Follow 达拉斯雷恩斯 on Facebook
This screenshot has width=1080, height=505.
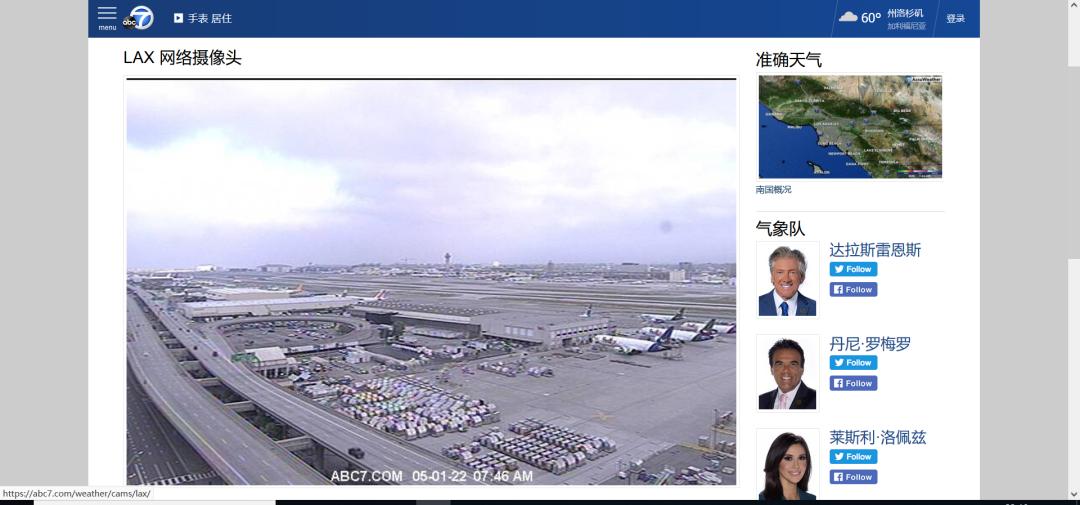(853, 290)
